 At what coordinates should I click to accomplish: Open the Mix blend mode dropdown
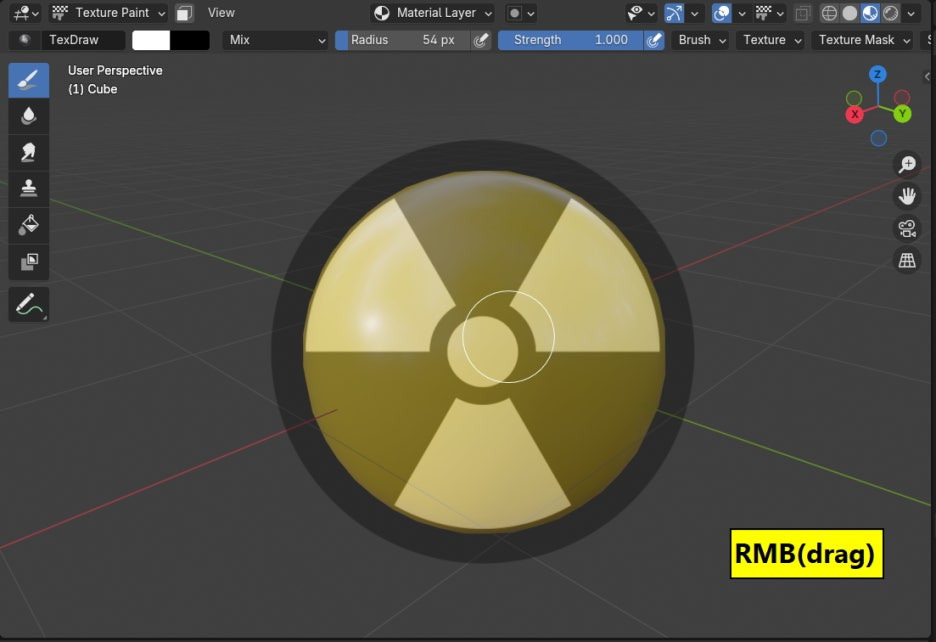[x=275, y=40]
